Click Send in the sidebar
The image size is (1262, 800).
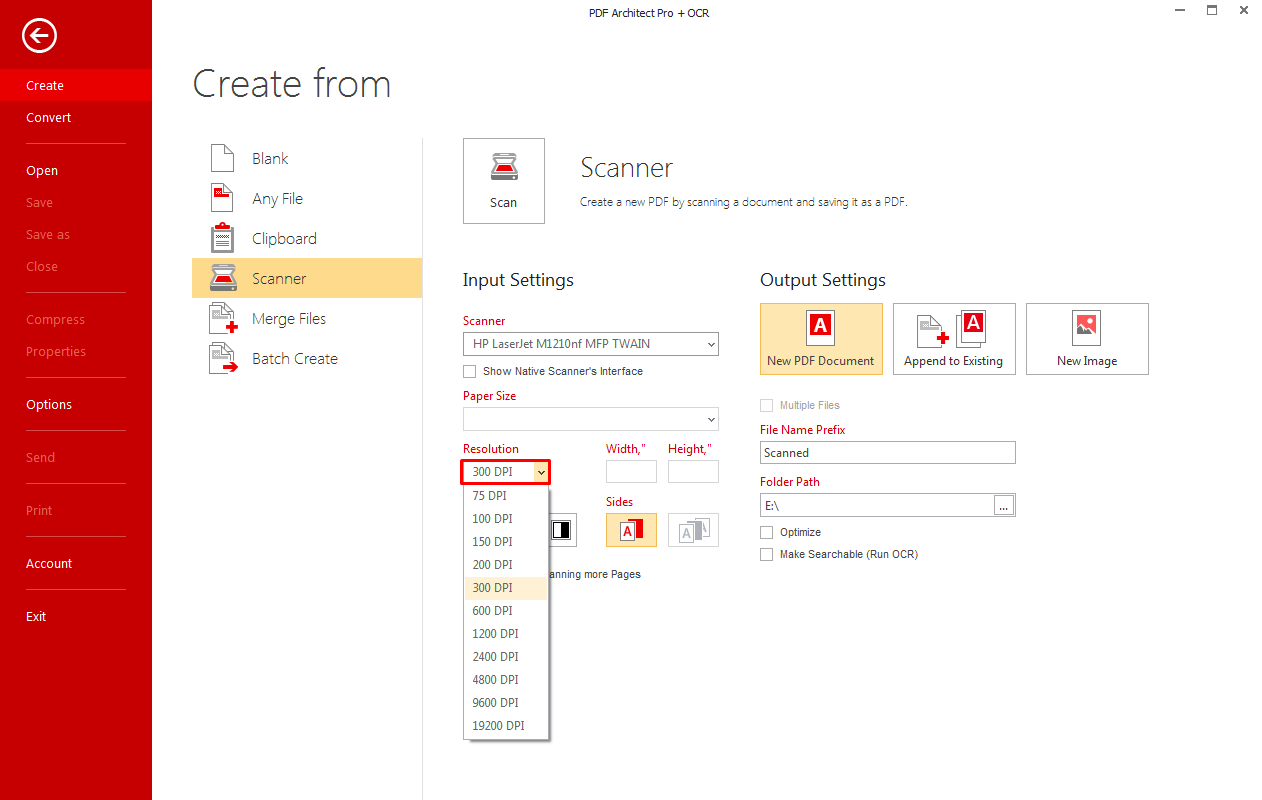76,458
